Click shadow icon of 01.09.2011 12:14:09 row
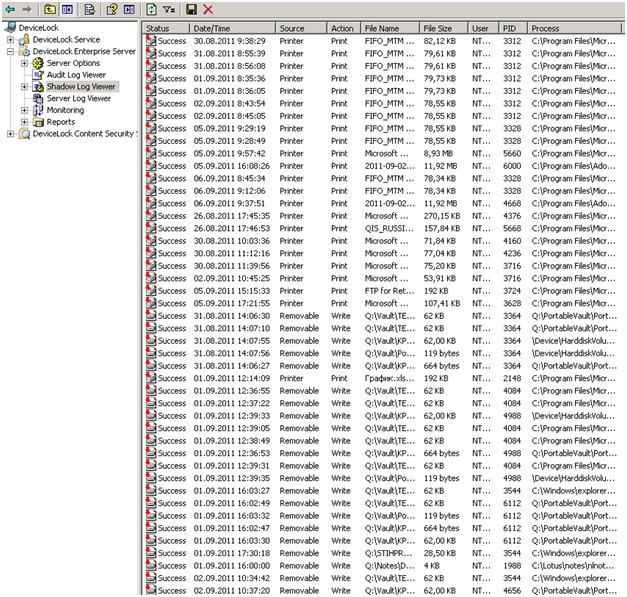 pyautogui.click(x=151, y=378)
